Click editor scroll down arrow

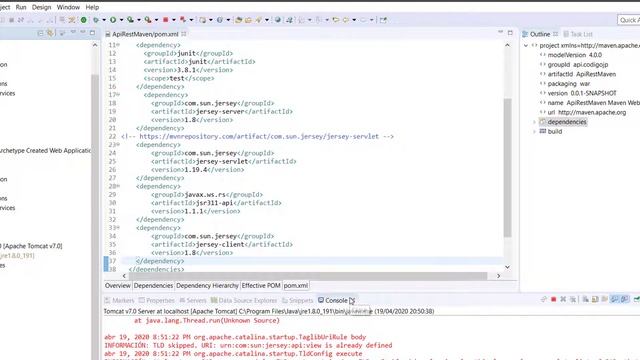coord(507,267)
